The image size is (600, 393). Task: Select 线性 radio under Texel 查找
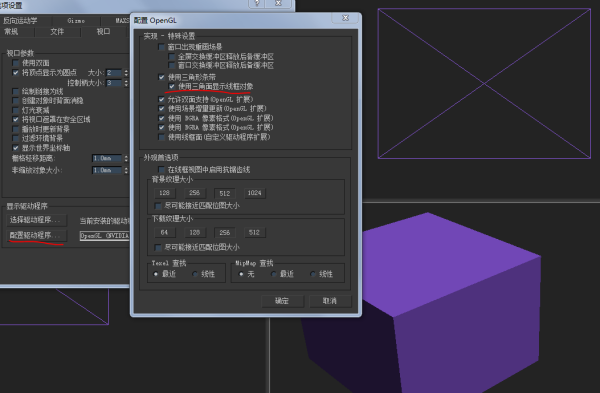click(x=195, y=274)
